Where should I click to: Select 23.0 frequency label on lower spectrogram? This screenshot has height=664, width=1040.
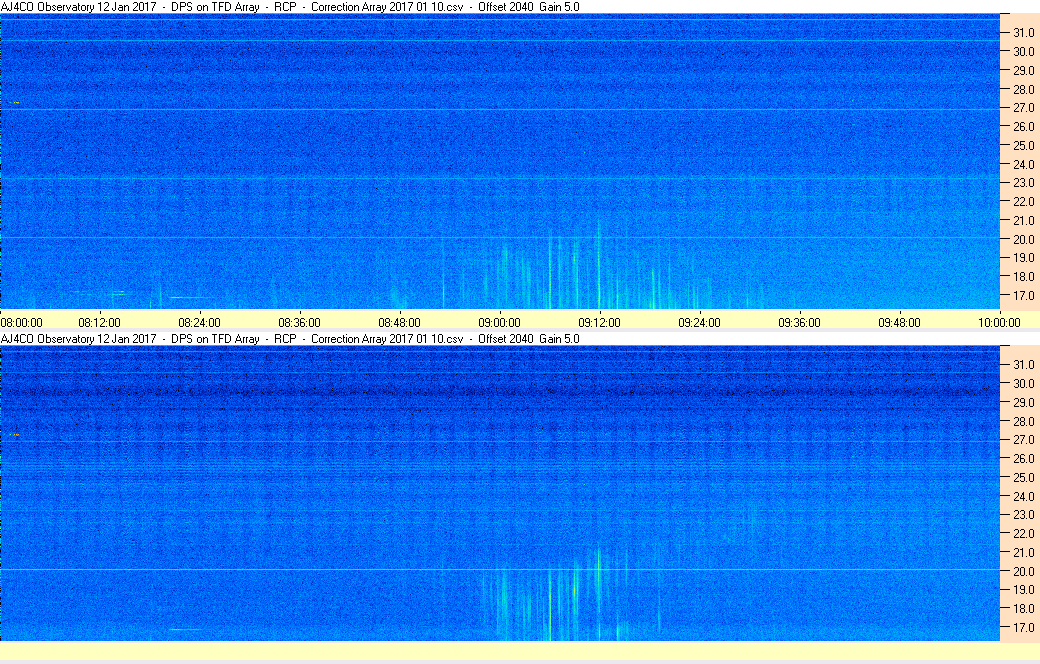point(1023,515)
